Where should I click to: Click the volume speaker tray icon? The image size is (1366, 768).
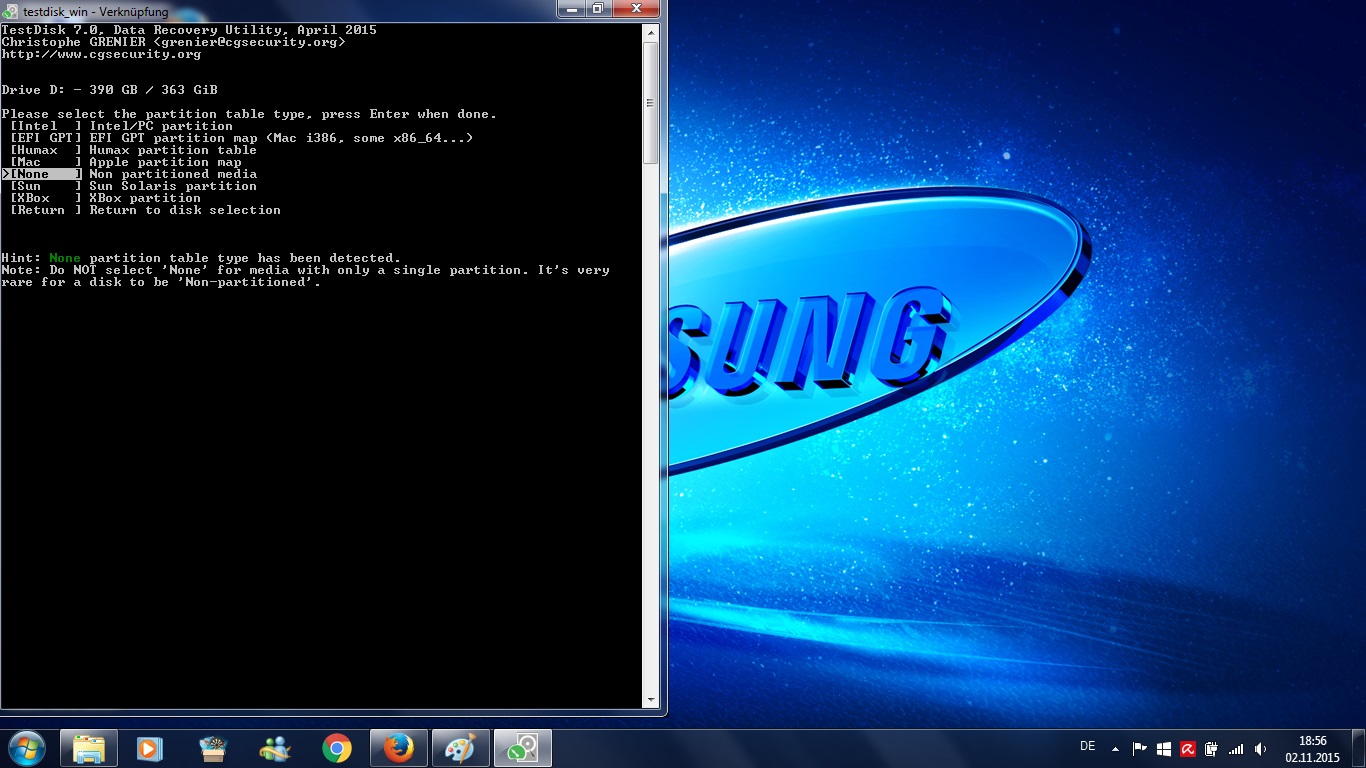pyautogui.click(x=1260, y=748)
